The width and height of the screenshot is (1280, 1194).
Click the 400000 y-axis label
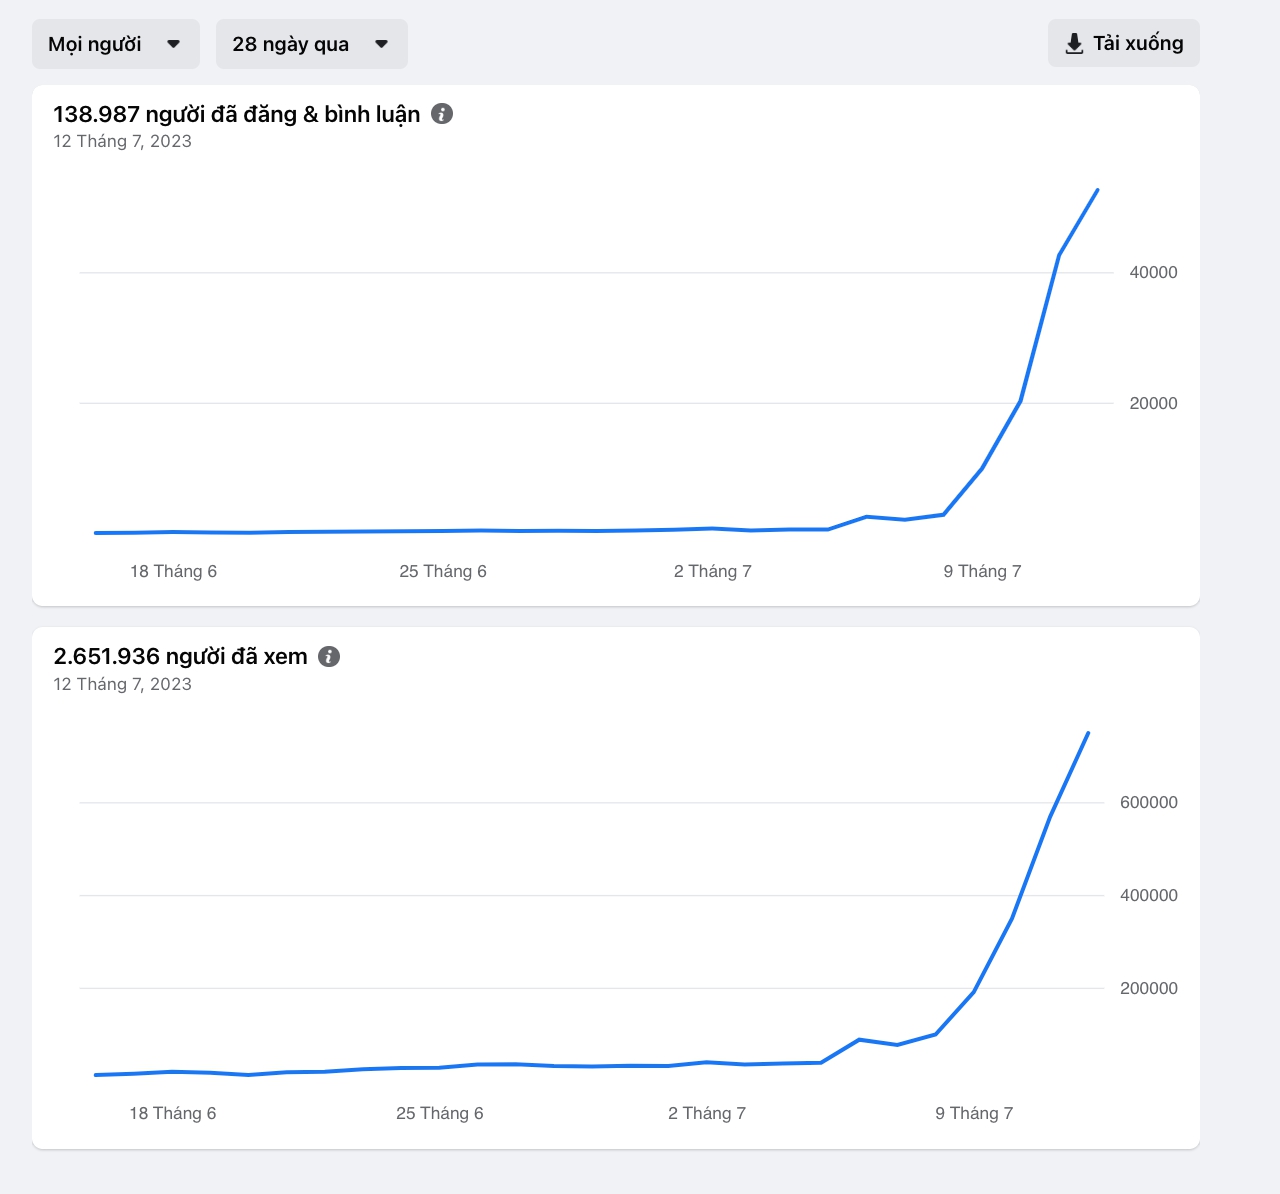click(1148, 895)
